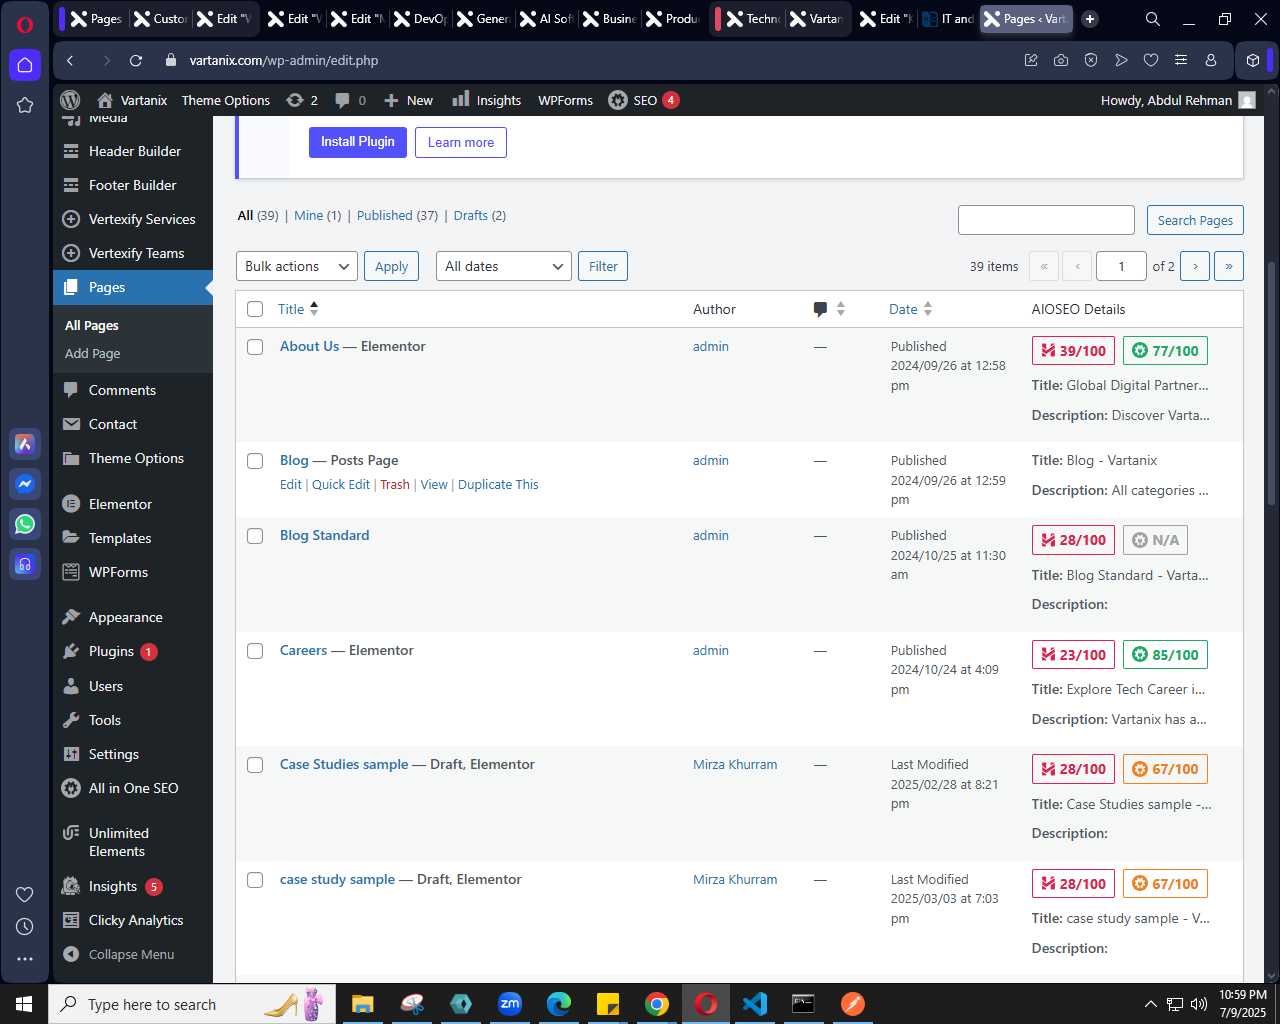The height and width of the screenshot is (1024, 1280).
Task: Open the Opera sidebar home icon
Action: 25,65
